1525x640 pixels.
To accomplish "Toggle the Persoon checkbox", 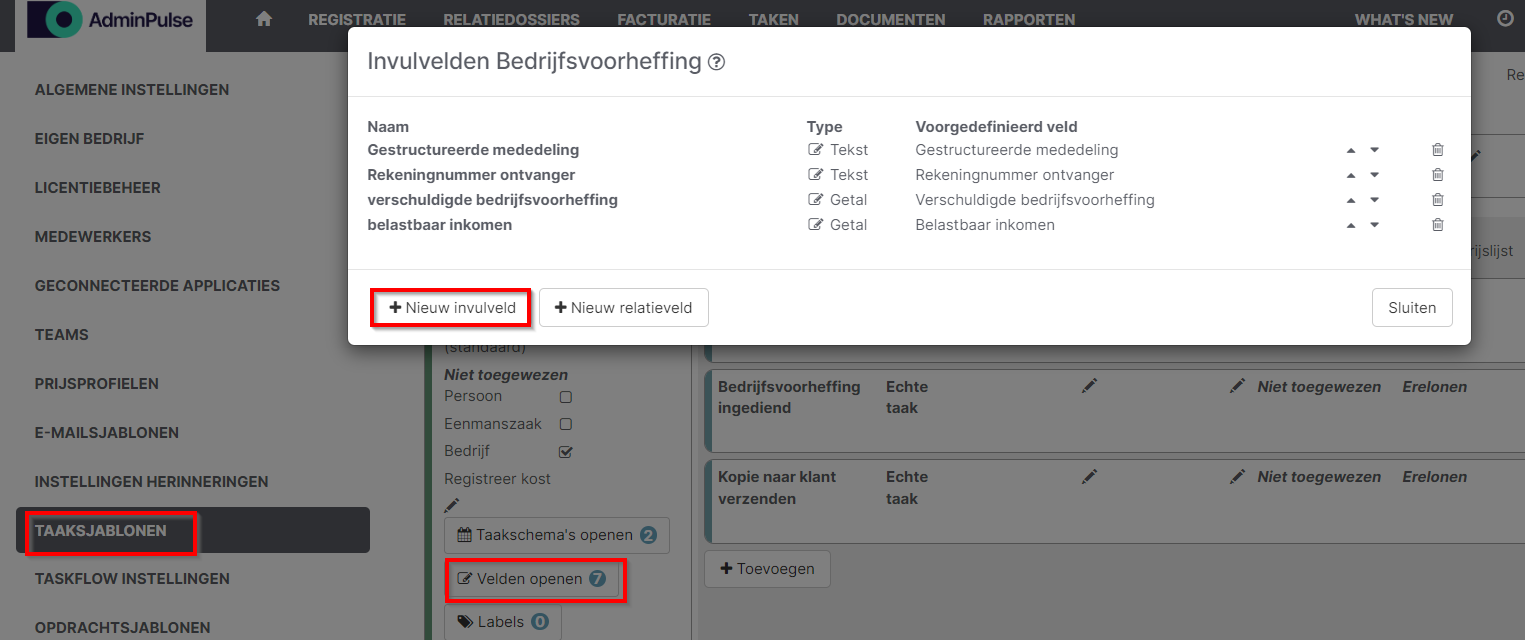I will [565, 397].
